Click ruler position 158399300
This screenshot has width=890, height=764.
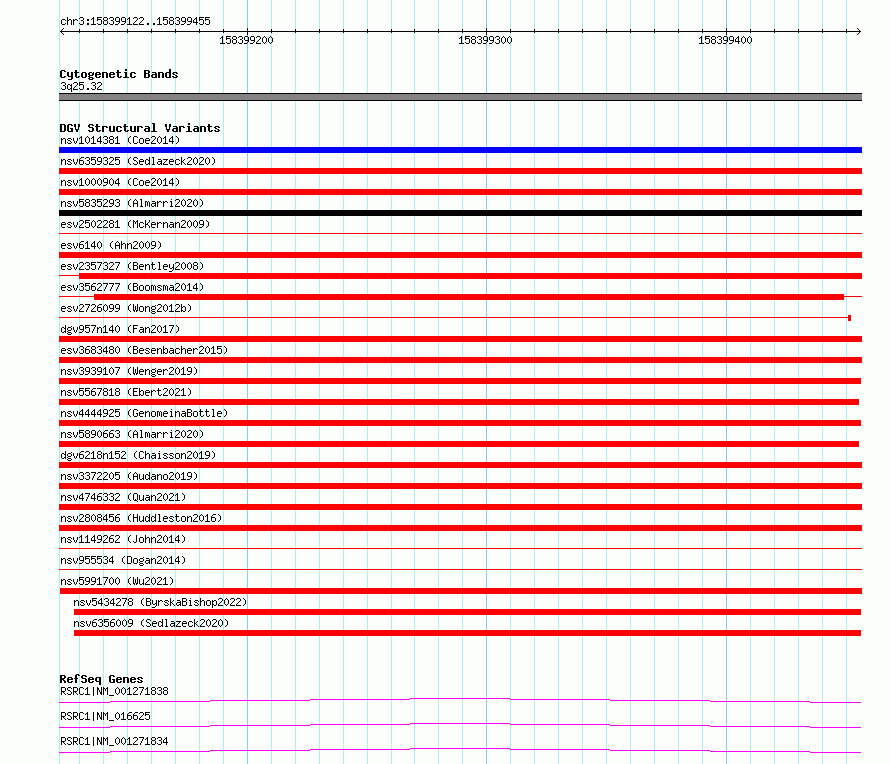(x=485, y=40)
